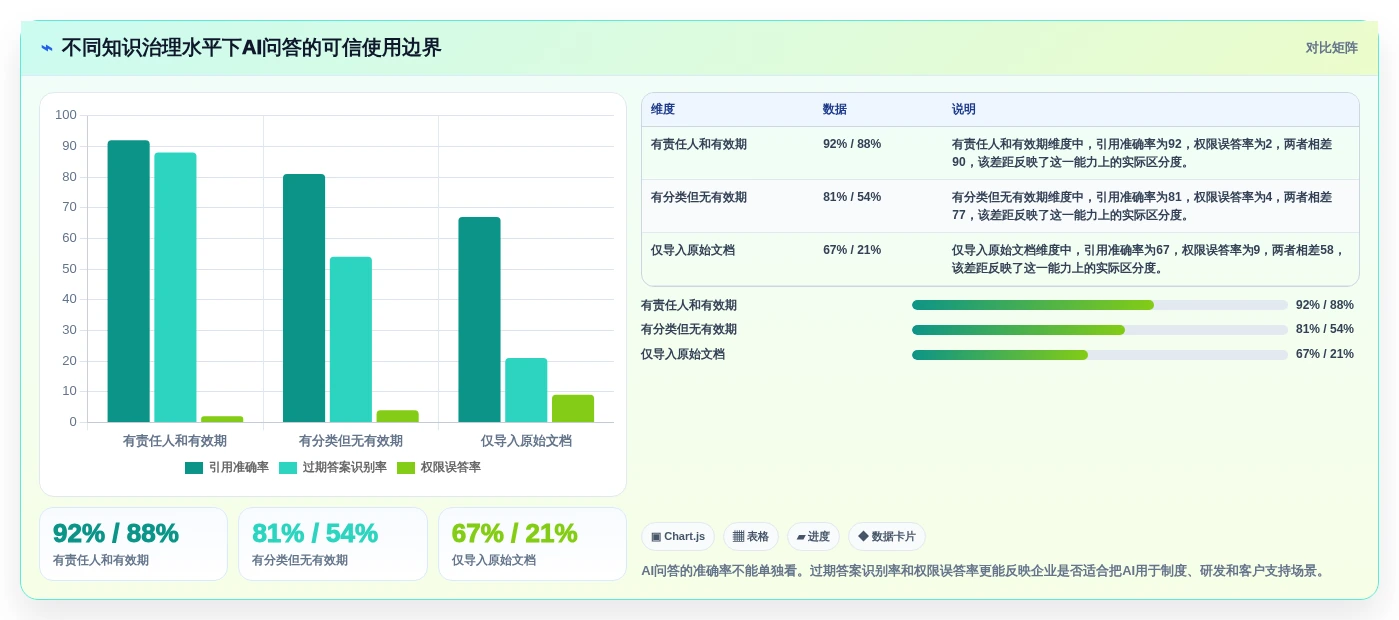Click the footer note starting AI问答的准确率
Screen dimensions: 1399x620
click(x=985, y=571)
